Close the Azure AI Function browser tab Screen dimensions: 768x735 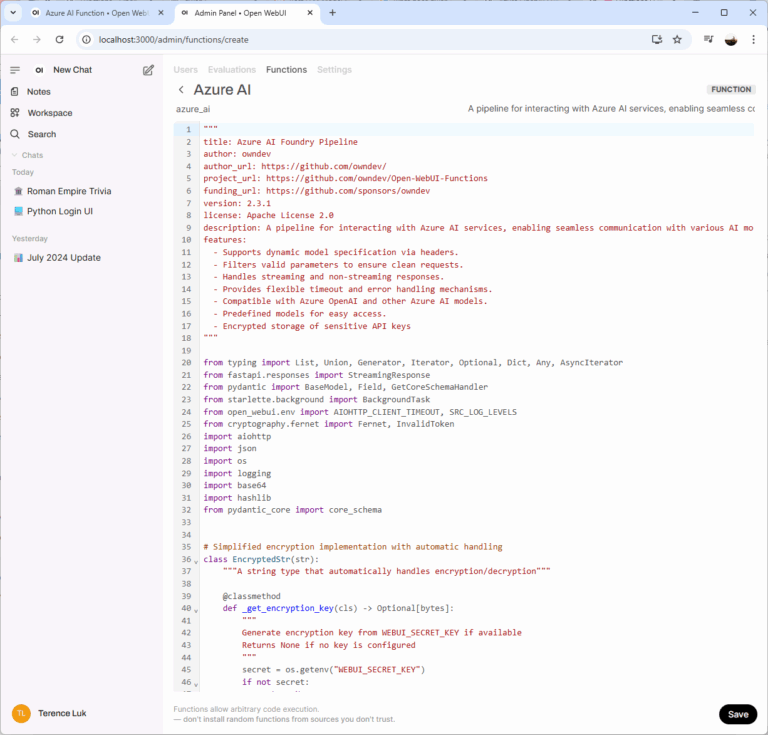pyautogui.click(x=161, y=13)
